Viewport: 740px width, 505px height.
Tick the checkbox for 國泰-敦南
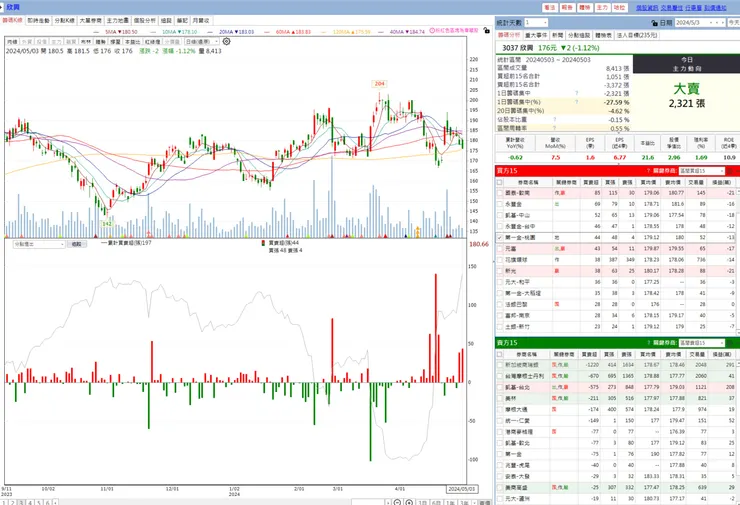500,193
